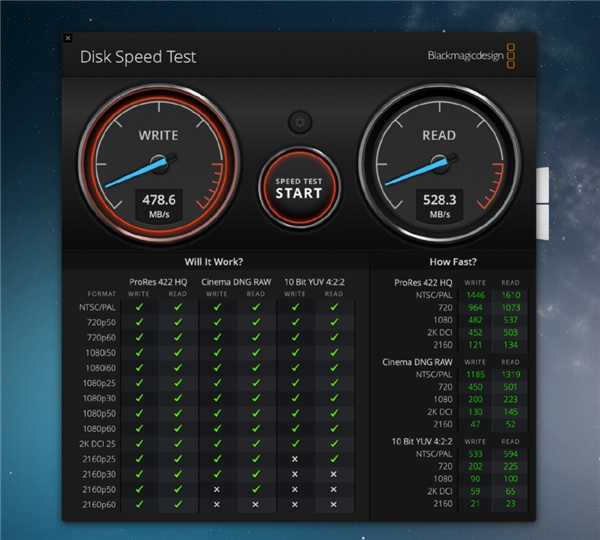Click ProRes 2K DCI write value 452
The height and width of the screenshot is (540, 600).
[475, 333]
